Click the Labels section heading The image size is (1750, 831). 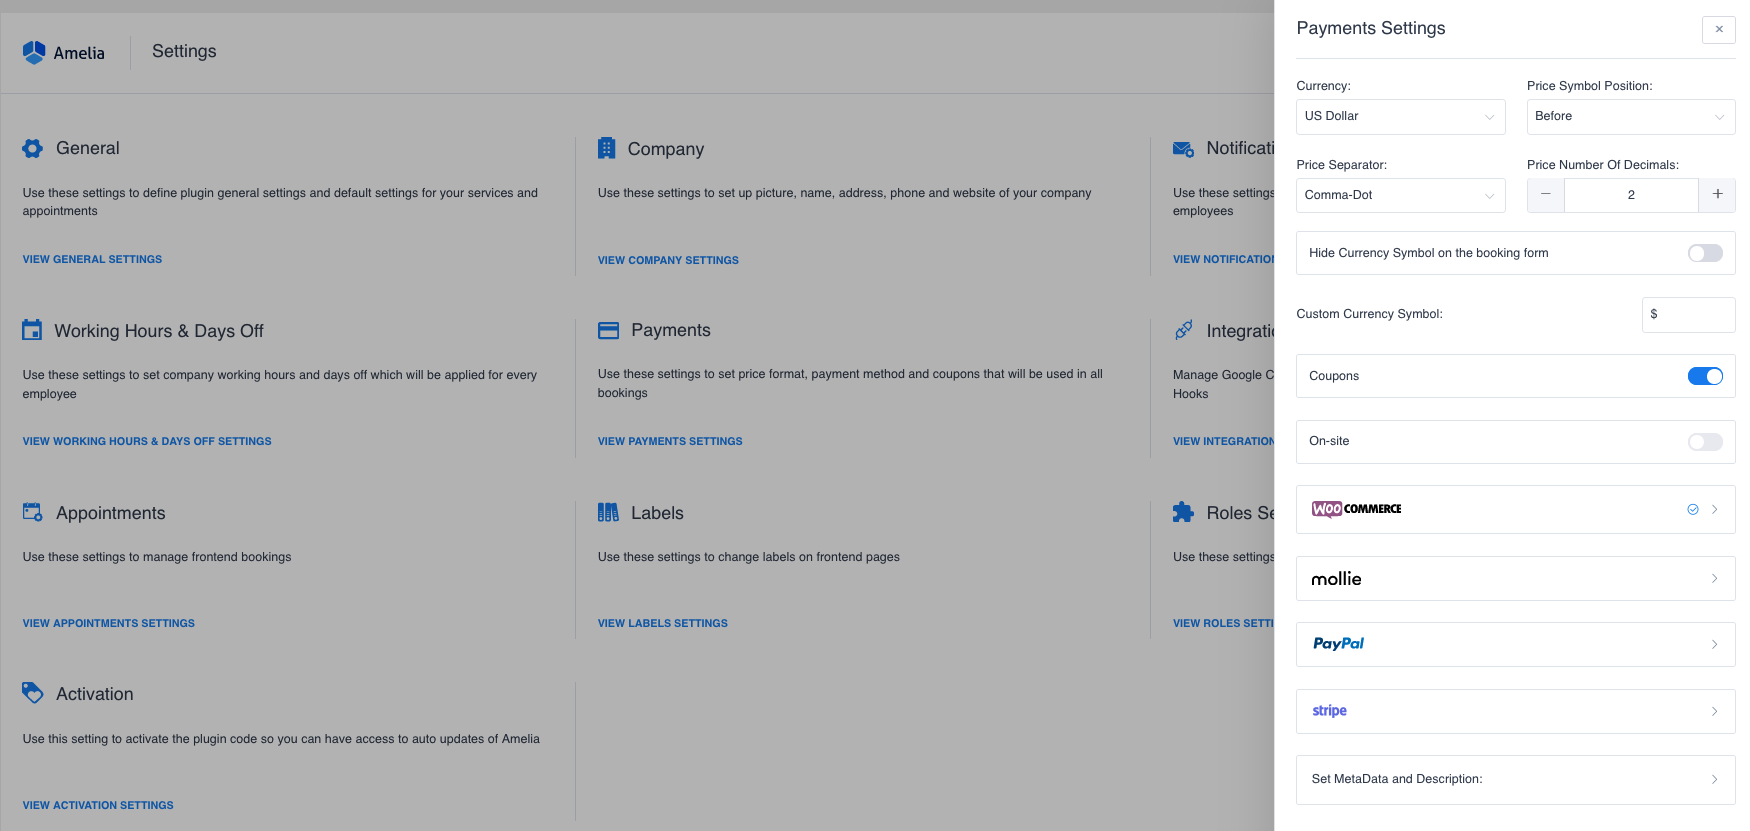657,513
